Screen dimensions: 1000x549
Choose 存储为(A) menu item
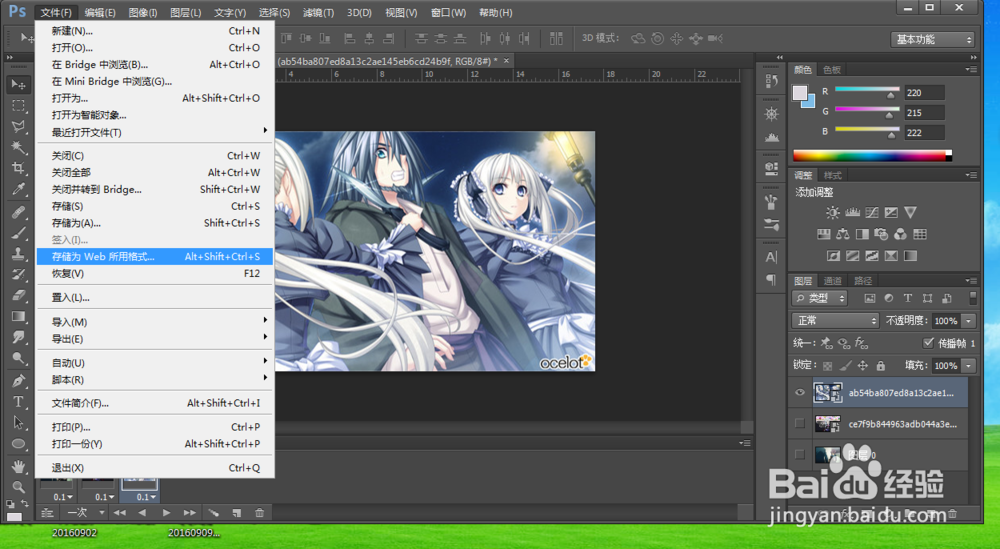point(155,223)
